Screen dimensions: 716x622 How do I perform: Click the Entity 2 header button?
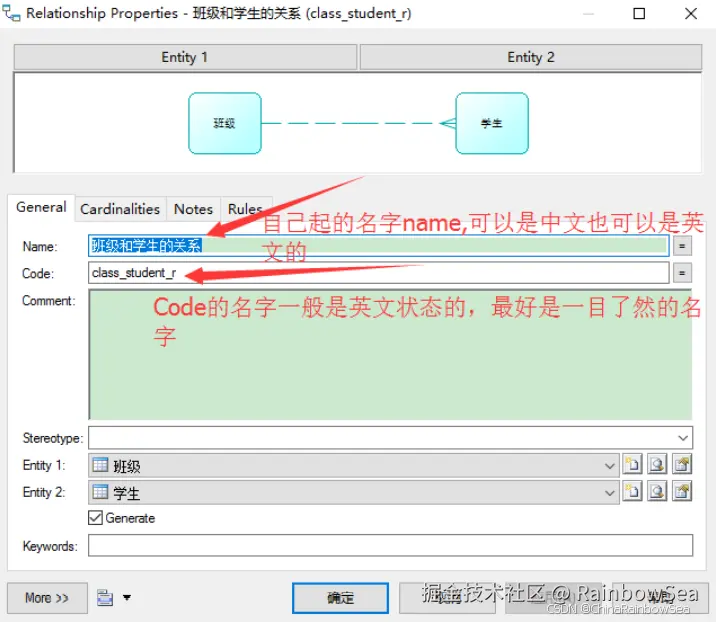531,57
